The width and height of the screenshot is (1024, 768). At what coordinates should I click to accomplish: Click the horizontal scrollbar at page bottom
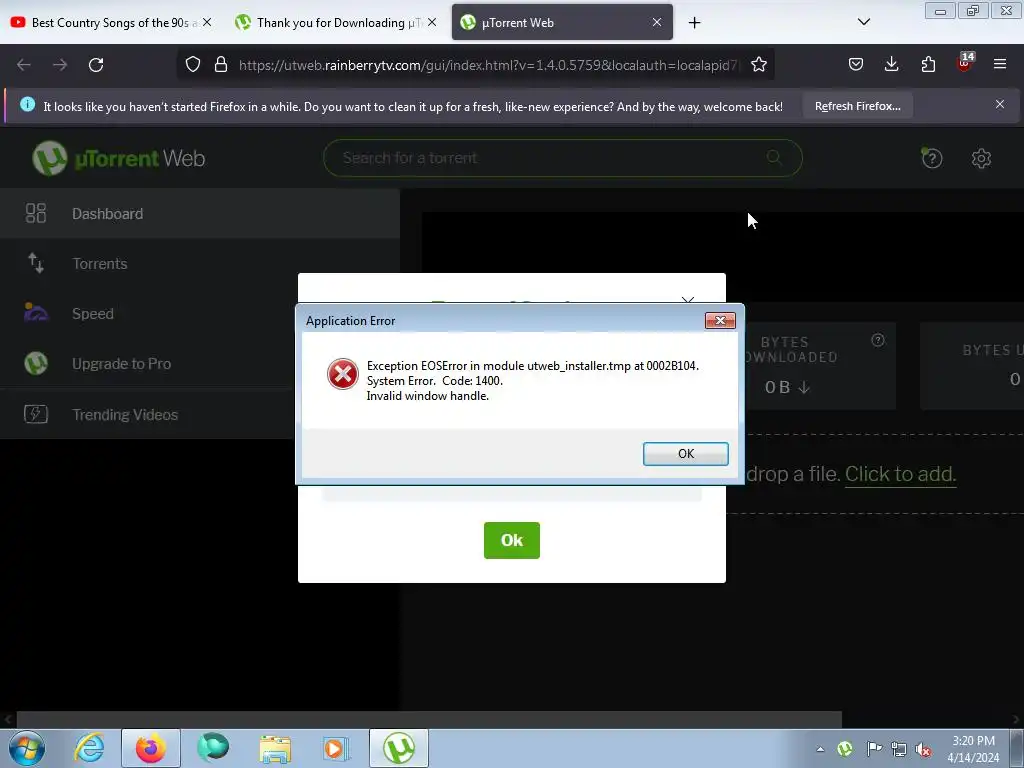click(x=429, y=720)
